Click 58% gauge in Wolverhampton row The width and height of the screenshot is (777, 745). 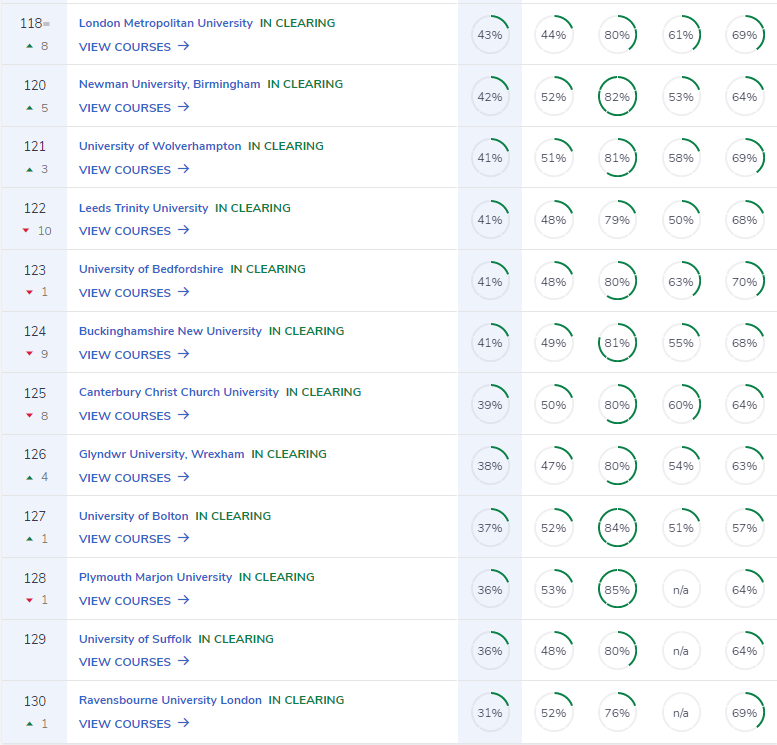tap(681, 158)
